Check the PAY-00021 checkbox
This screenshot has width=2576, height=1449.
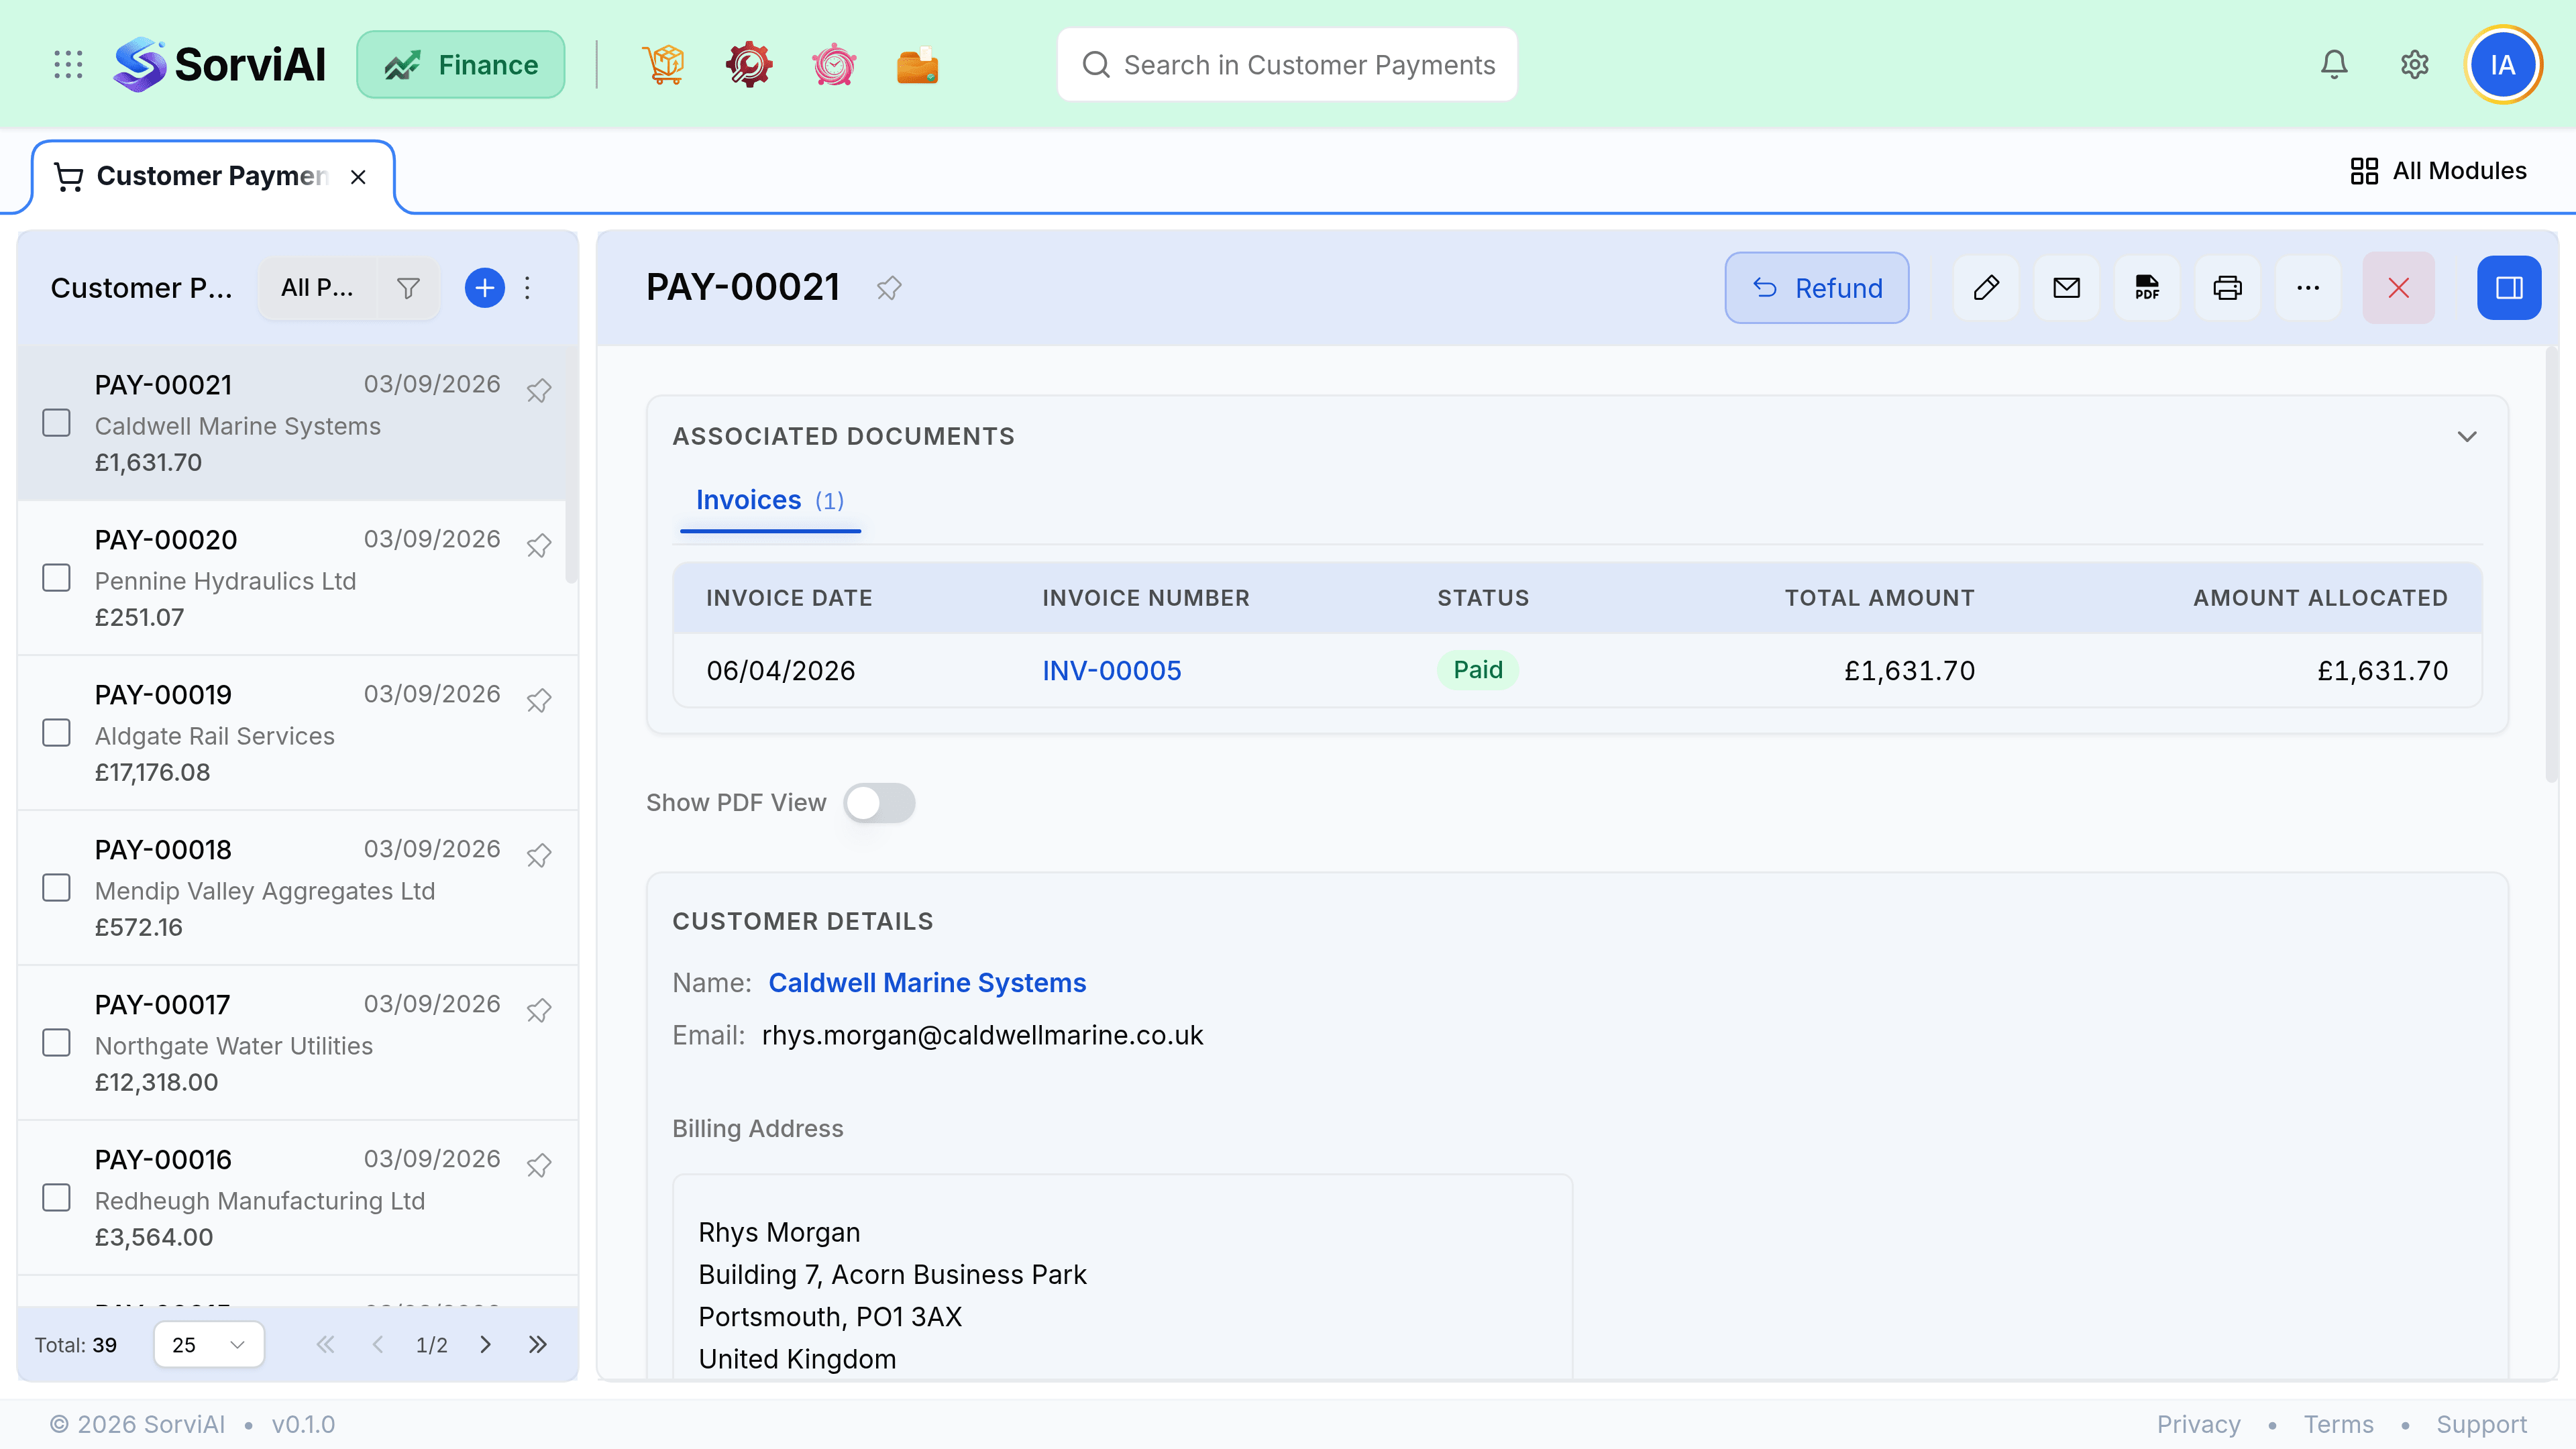tap(57, 423)
